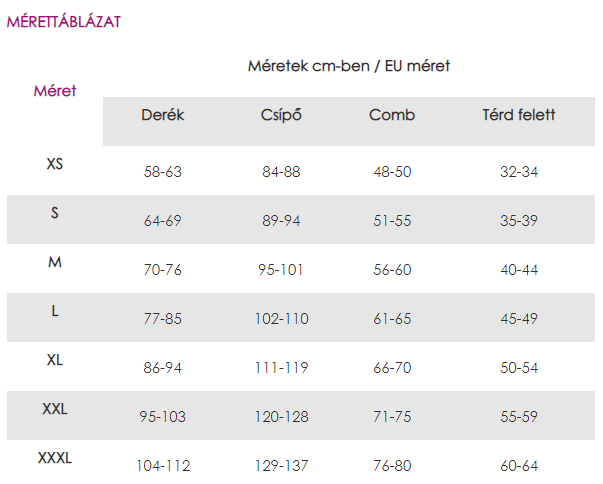Click the S size row label
603x484 pixels.
click(55, 213)
